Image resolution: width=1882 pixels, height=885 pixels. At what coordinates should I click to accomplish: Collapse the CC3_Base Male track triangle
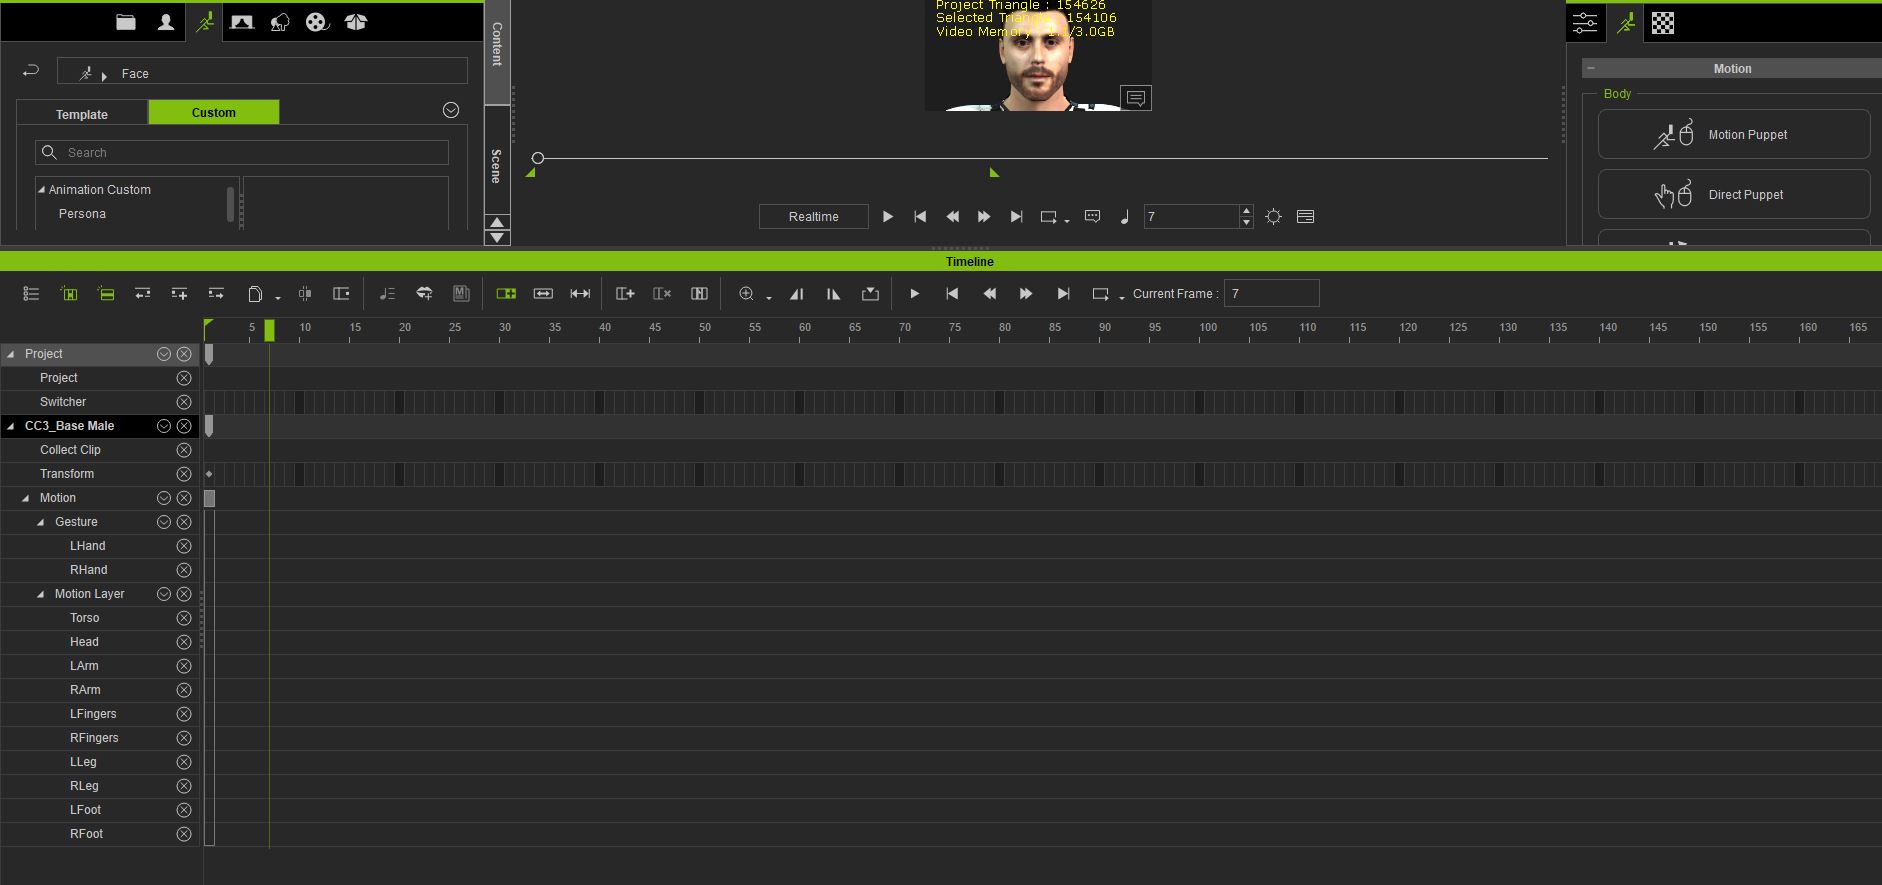[11, 426]
